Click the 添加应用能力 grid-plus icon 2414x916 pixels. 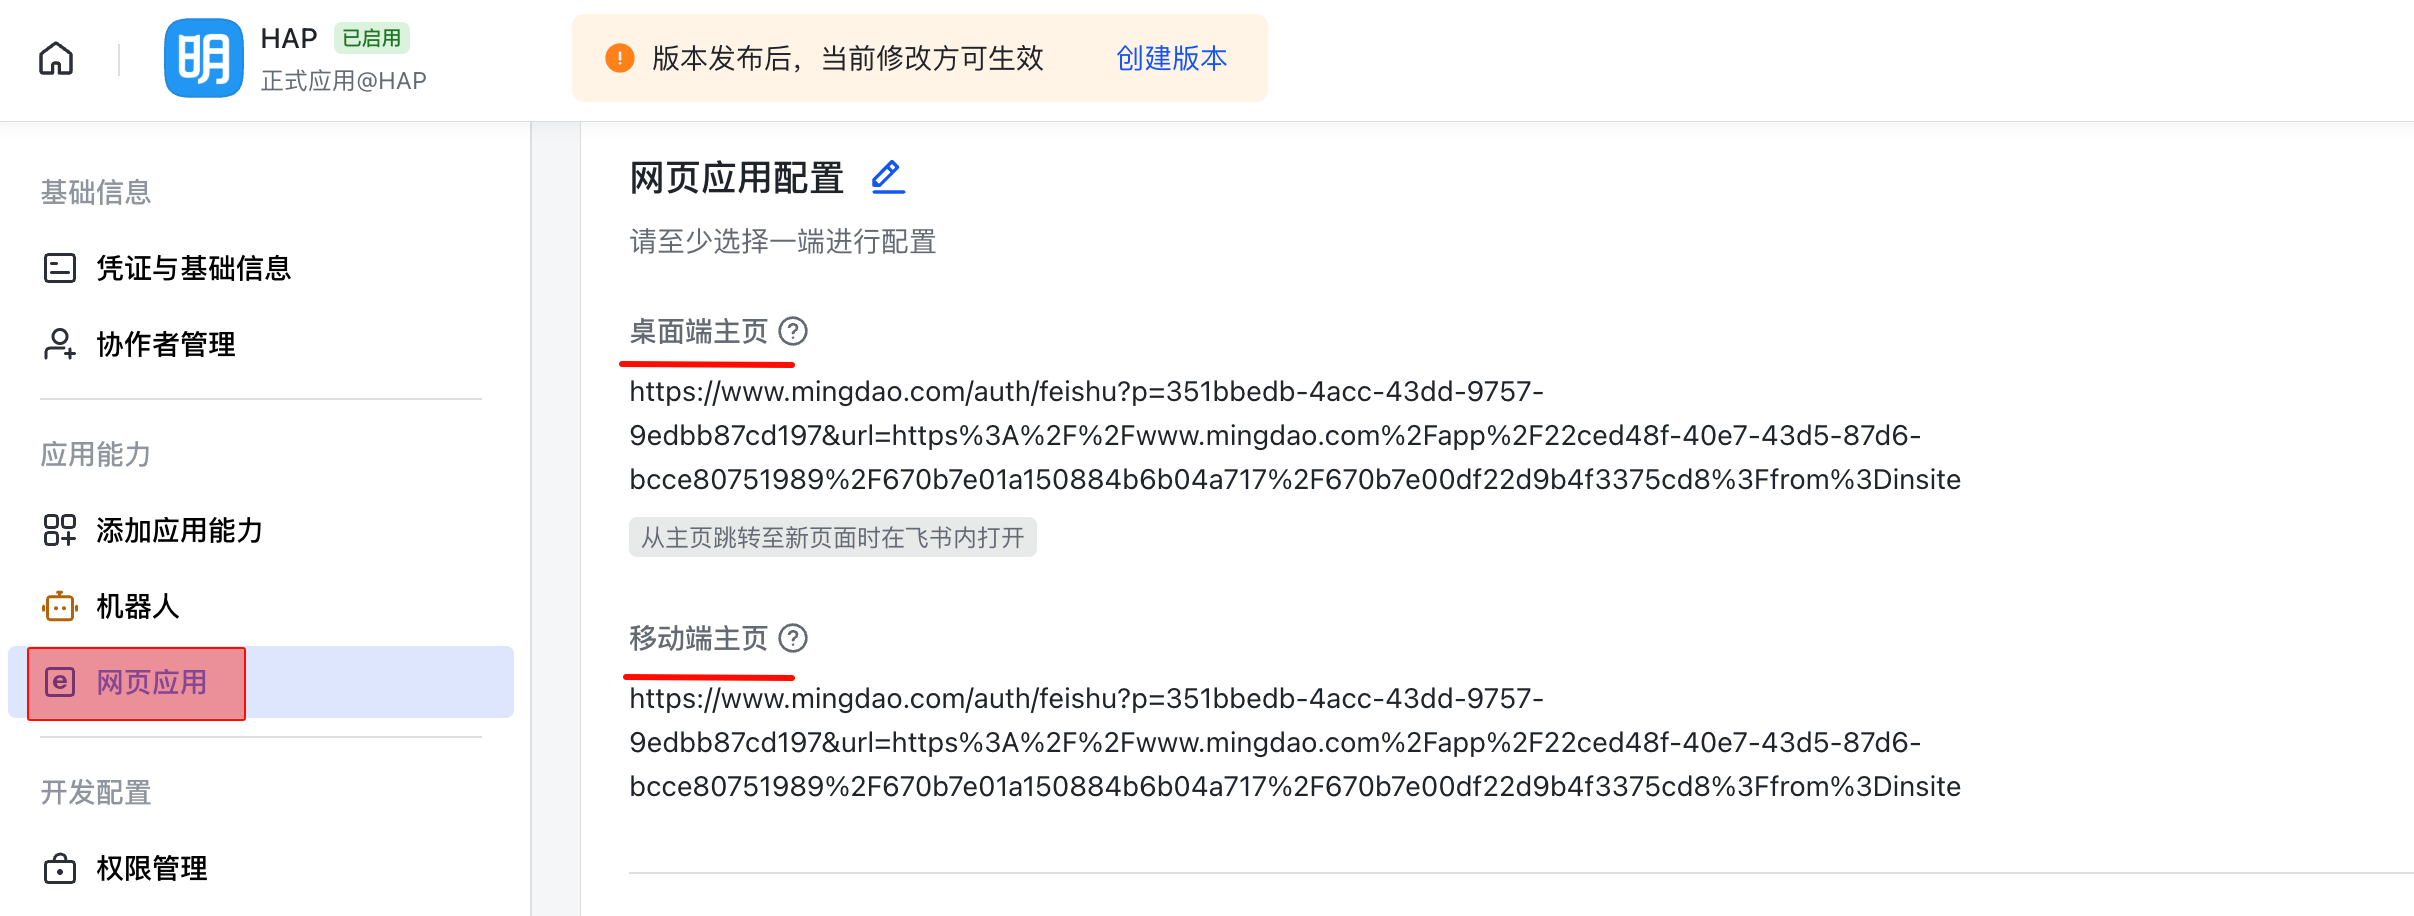60,530
